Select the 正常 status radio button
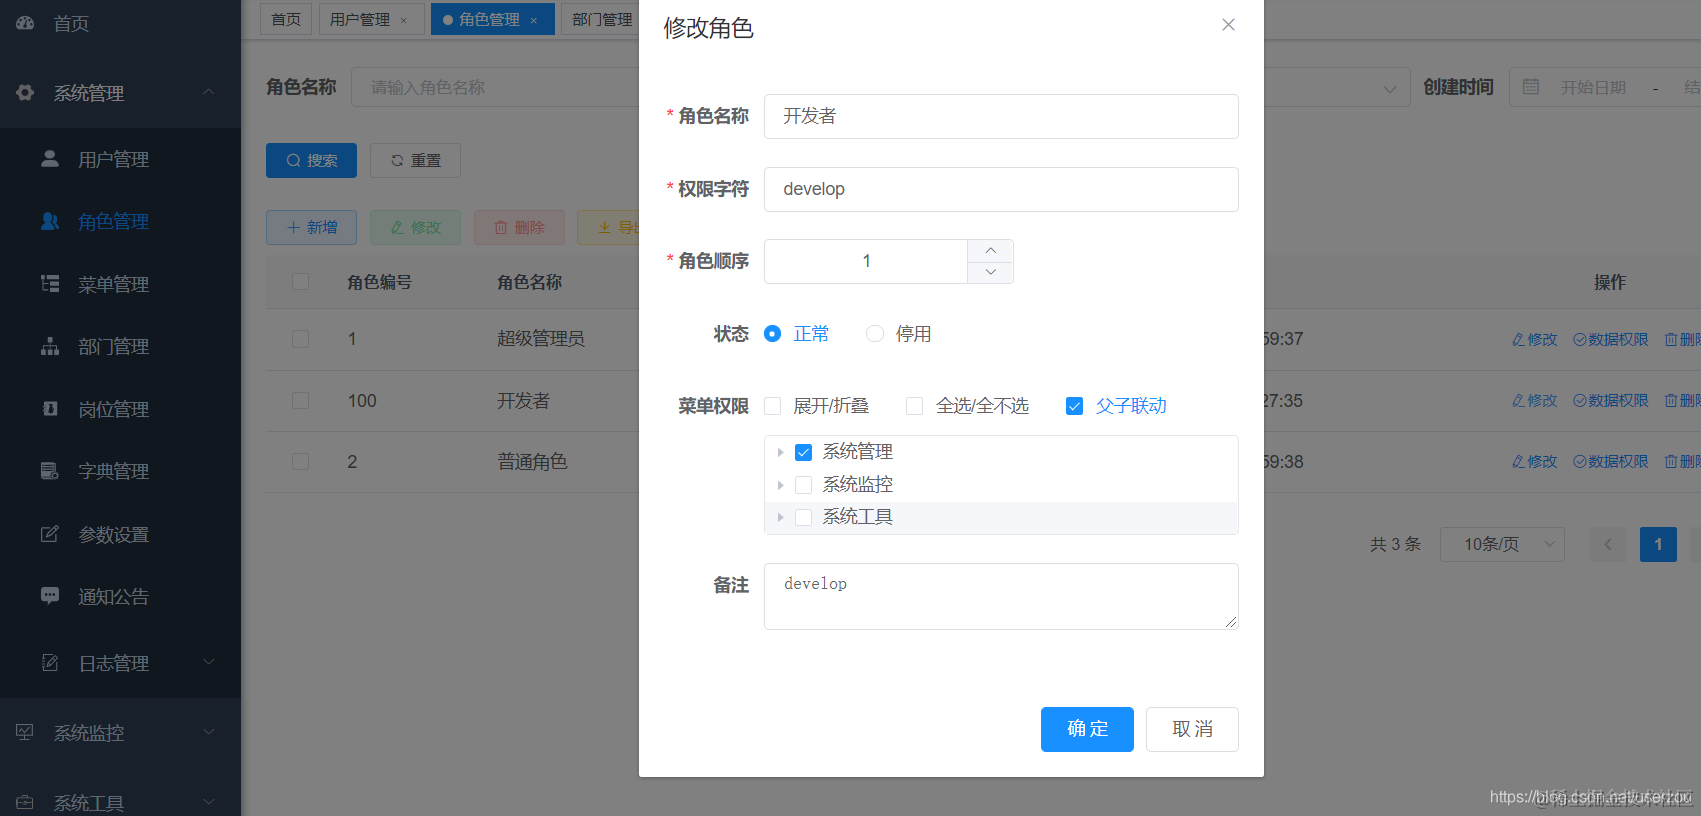Screen dimensions: 1701x816 [772, 334]
